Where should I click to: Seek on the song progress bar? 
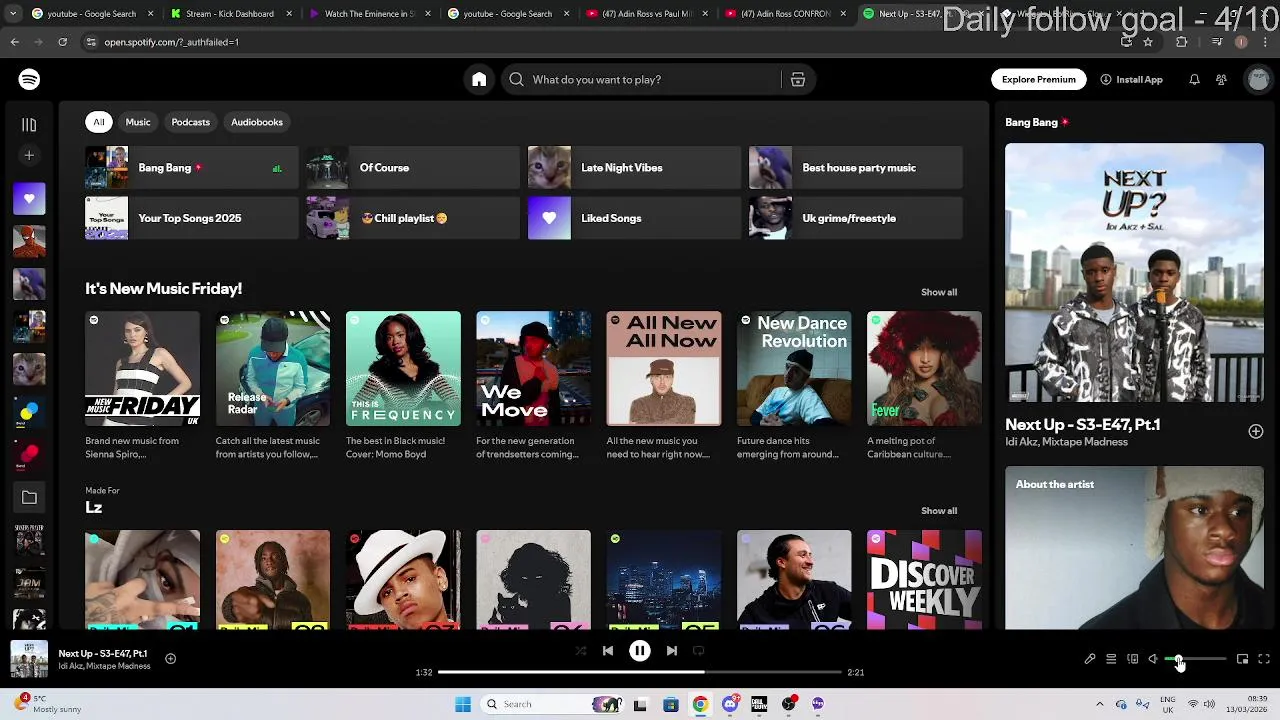pos(640,672)
